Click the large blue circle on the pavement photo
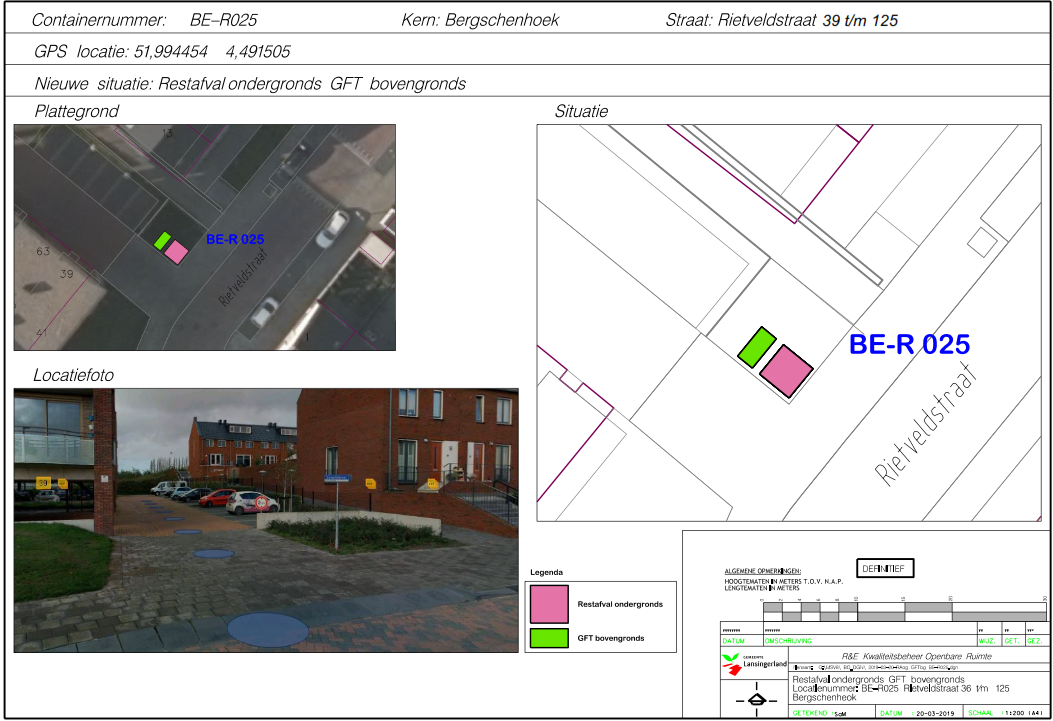Image resolution: width=1053 pixels, height=721 pixels. (x=267, y=630)
